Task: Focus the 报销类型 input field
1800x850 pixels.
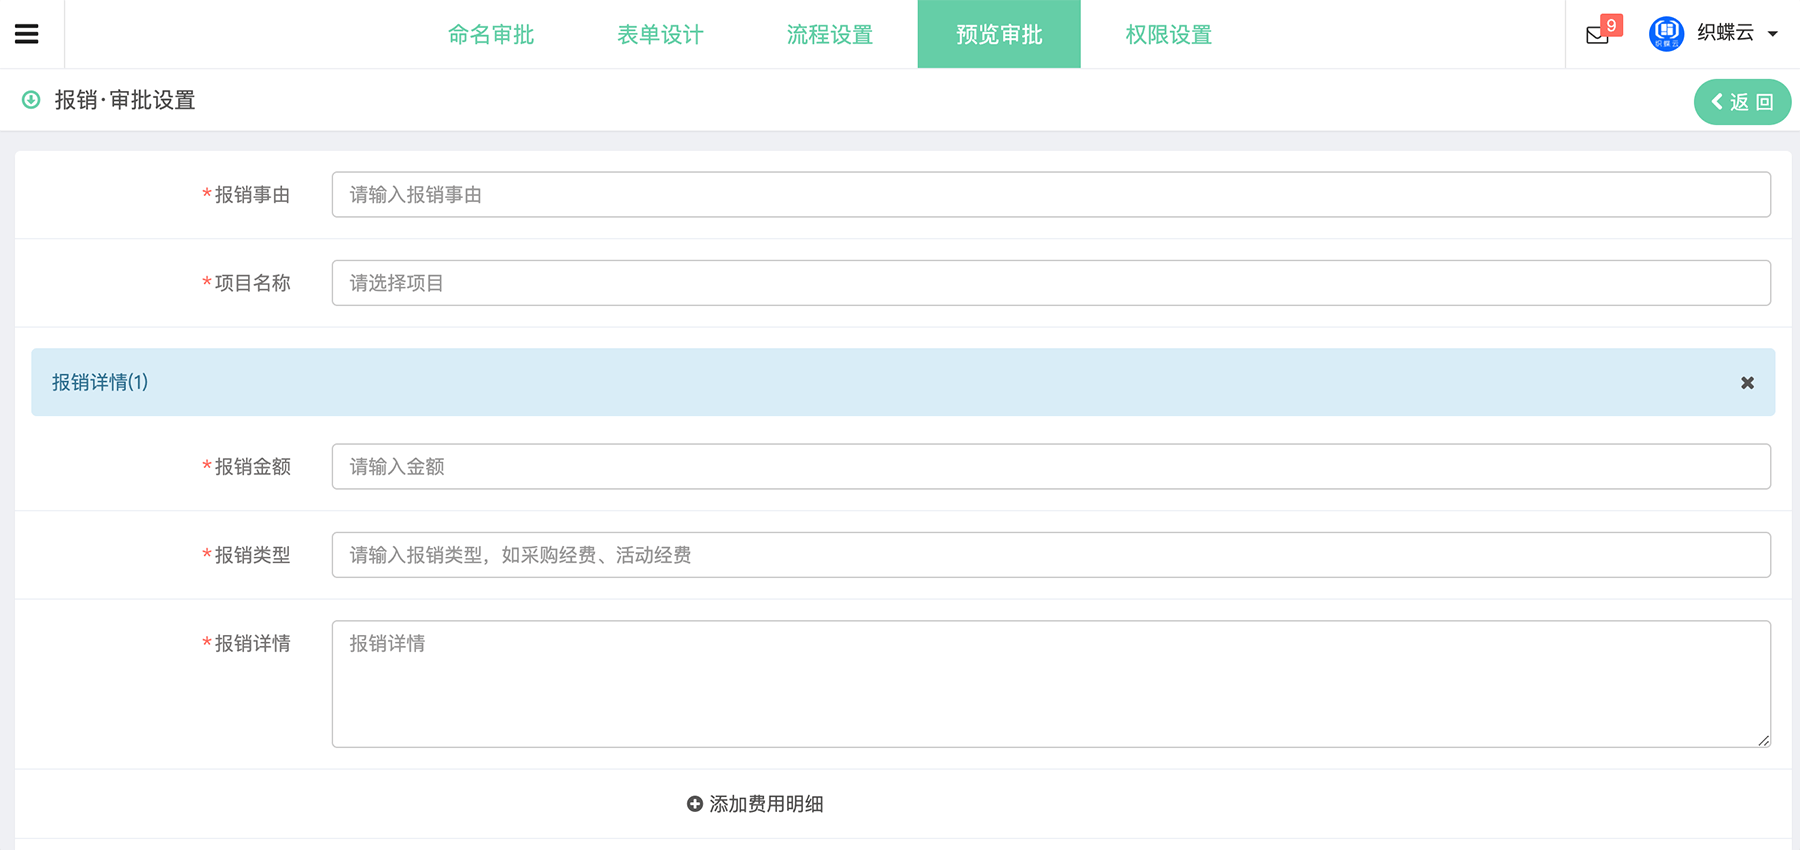Action: 1051,555
